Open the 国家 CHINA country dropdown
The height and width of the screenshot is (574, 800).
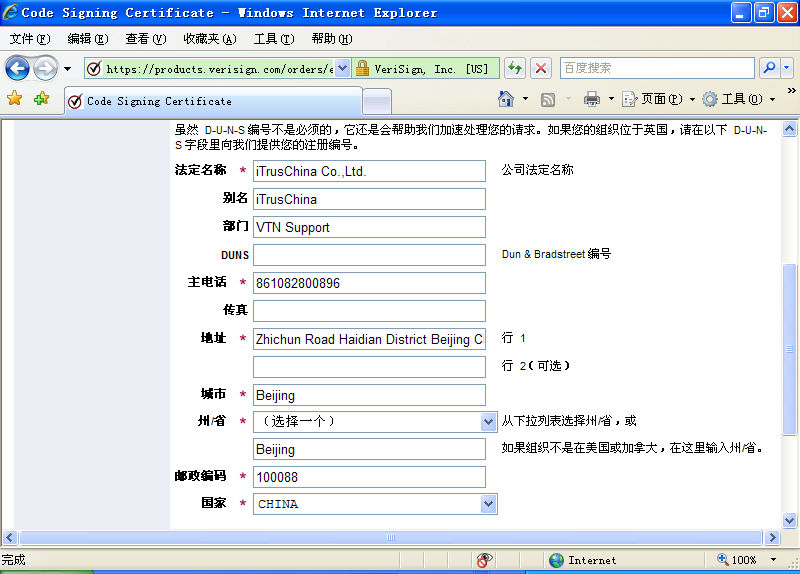click(488, 504)
